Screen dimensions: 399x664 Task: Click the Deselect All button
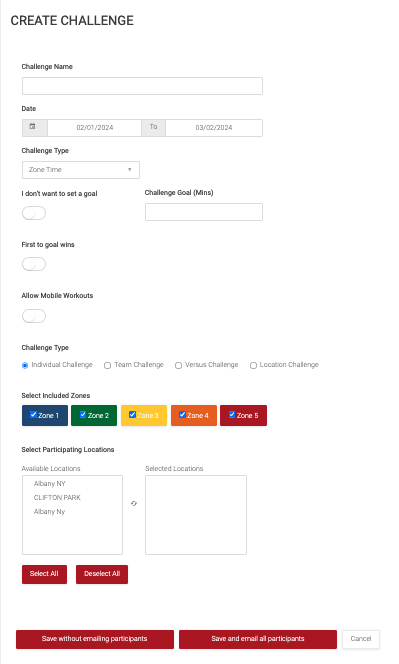(x=102, y=574)
